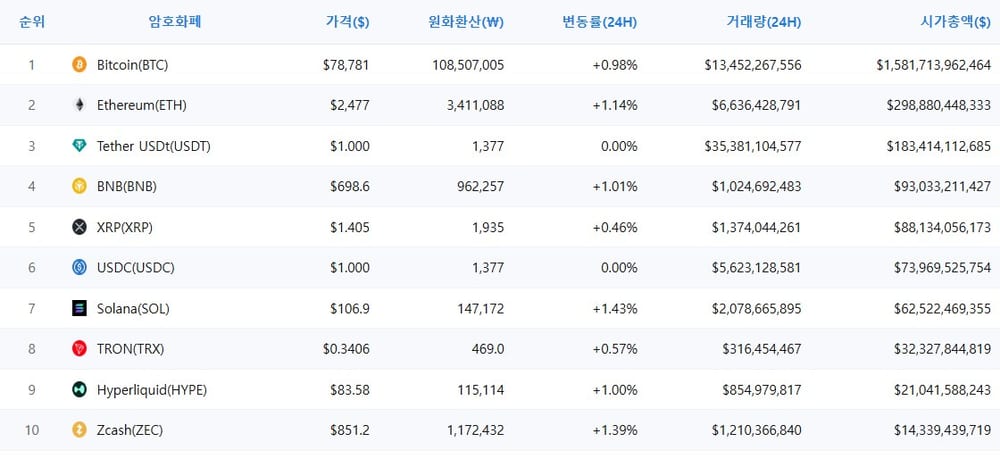Screen dimensions: 1000x459
Task: Select Tether volume $35,381,104,577
Action: pos(753,147)
